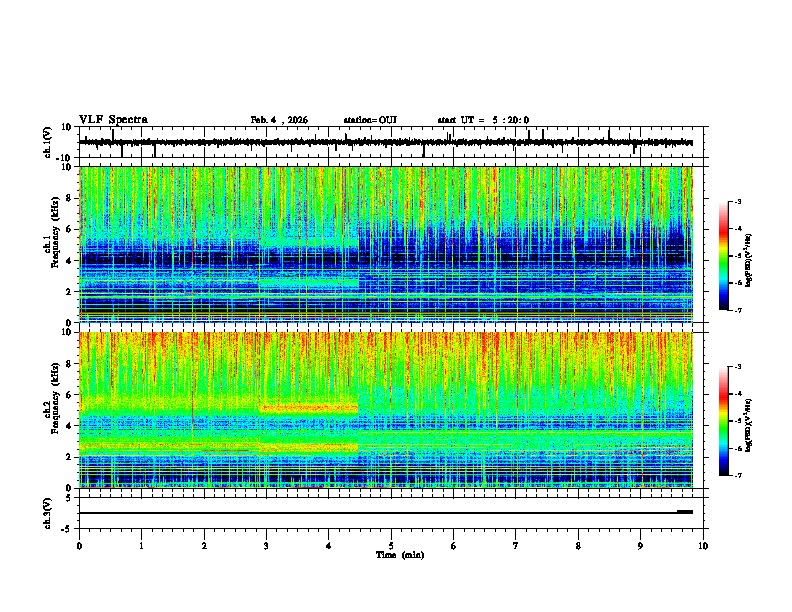Click the ch.1 voltage waveform trace

tap(386, 142)
